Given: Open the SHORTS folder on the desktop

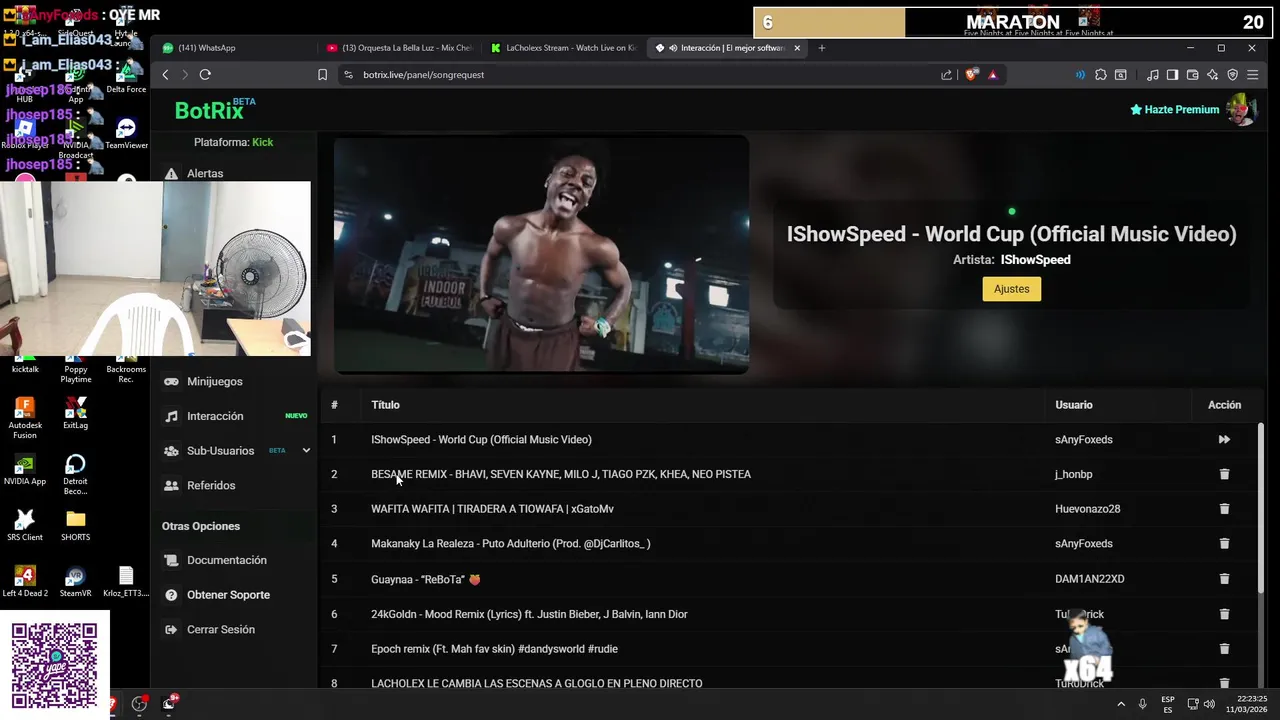Looking at the screenshot, I should pos(75,526).
